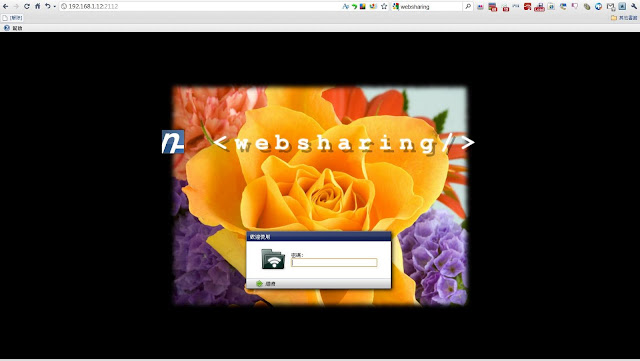Image resolution: width=640 pixels, height=361 pixels.
Task: Open the wrench settings menu
Action: click(634, 7)
